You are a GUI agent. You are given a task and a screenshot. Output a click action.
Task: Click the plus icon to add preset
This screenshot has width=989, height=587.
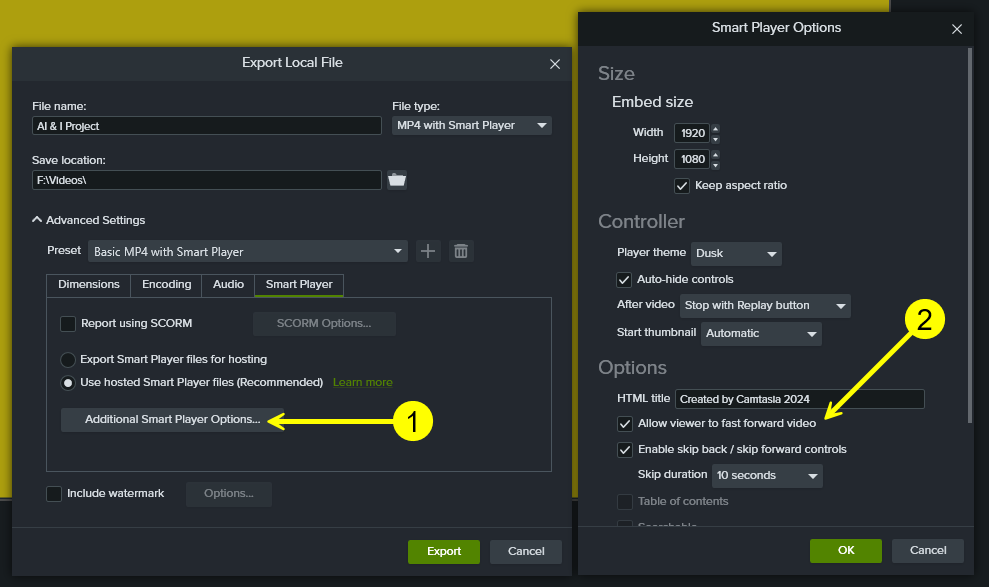[428, 251]
